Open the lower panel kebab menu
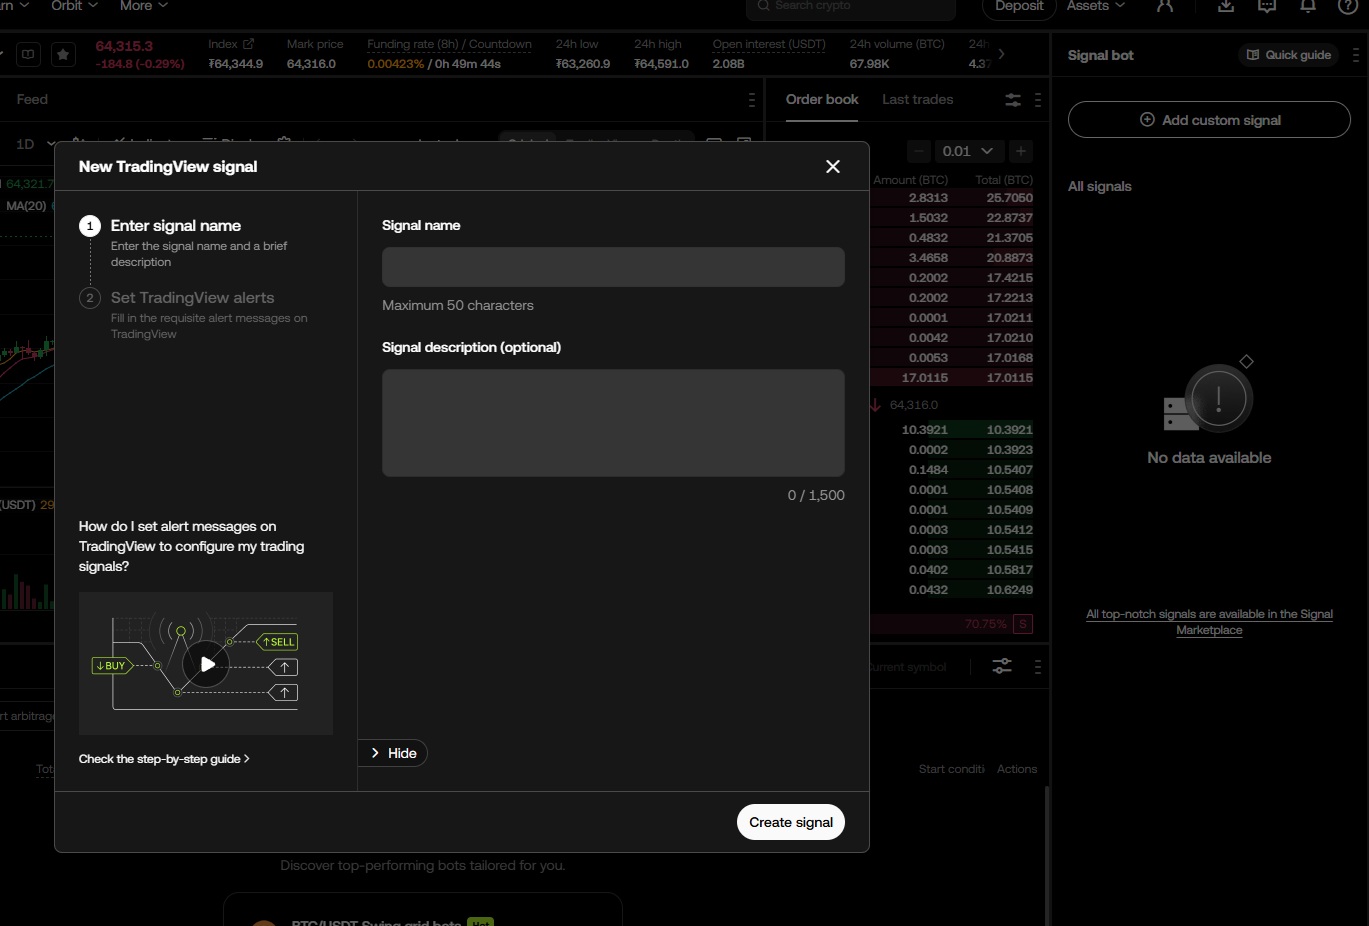The image size is (1369, 926). click(1038, 666)
